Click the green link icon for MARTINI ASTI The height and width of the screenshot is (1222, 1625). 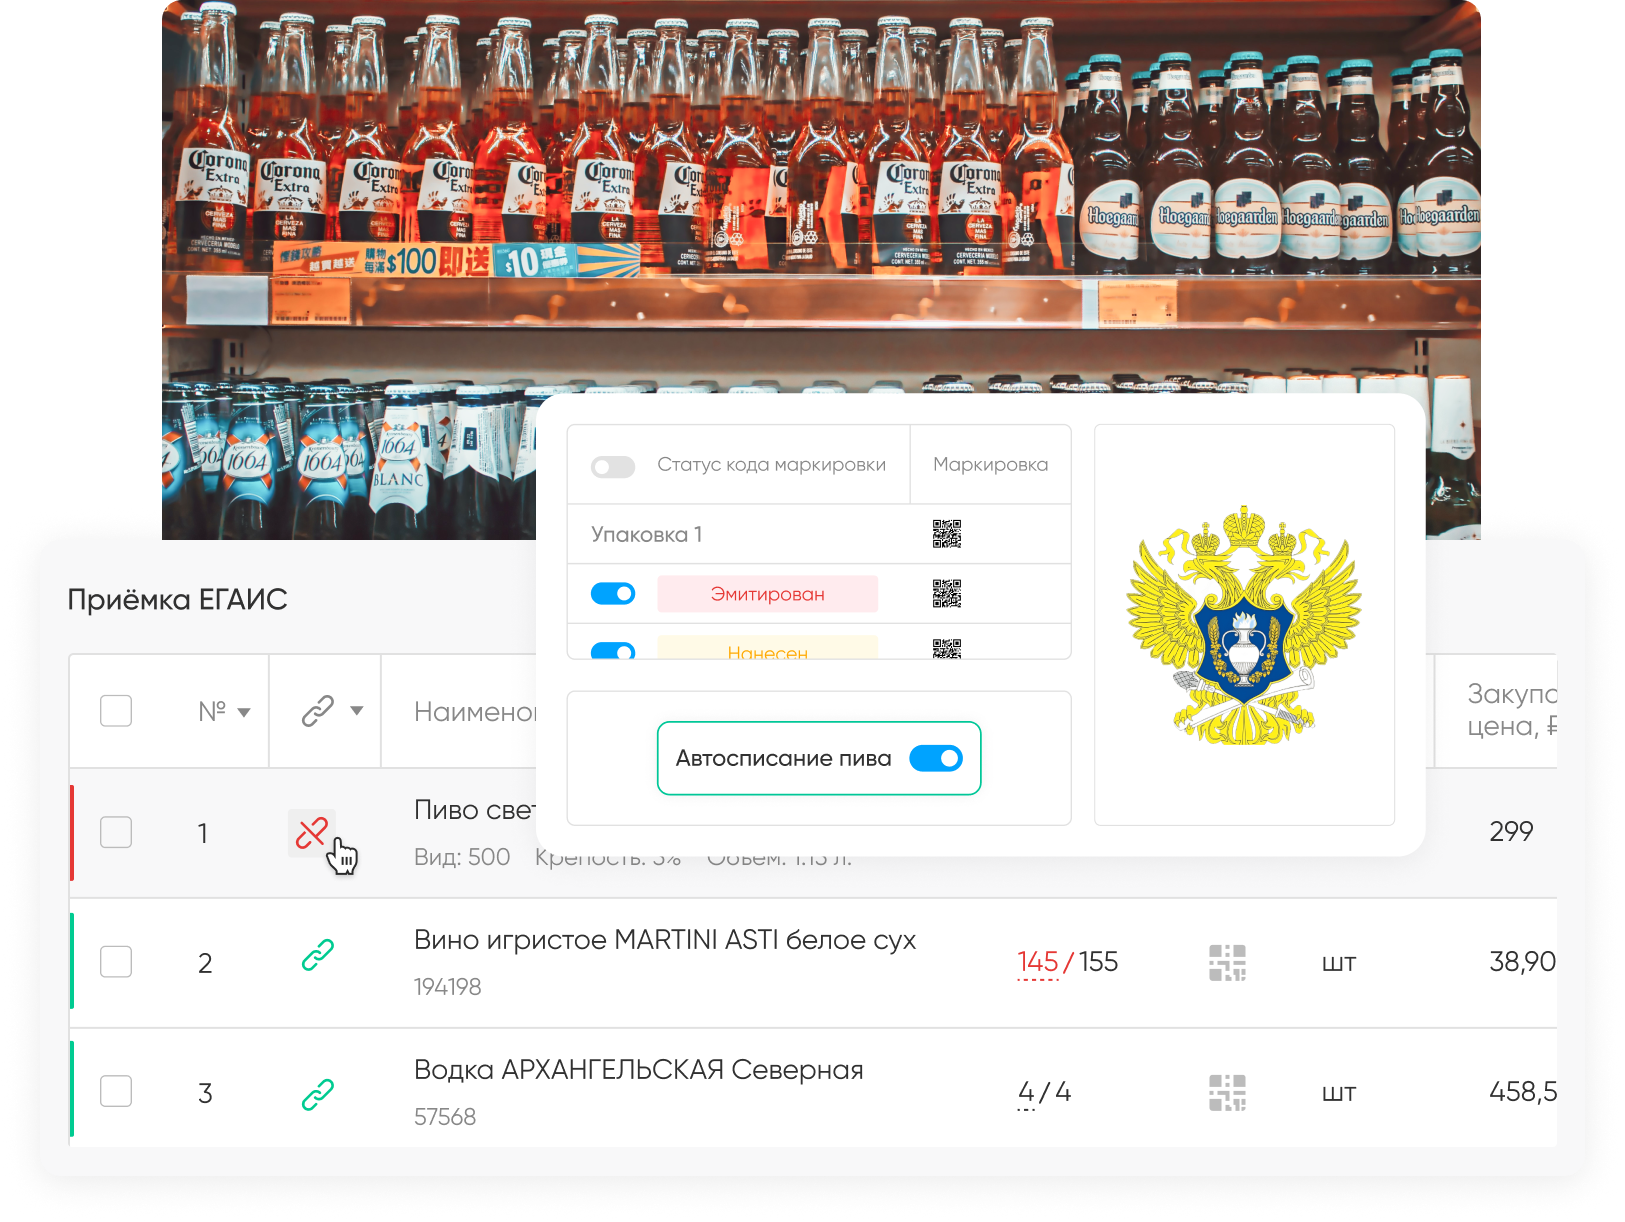click(318, 956)
